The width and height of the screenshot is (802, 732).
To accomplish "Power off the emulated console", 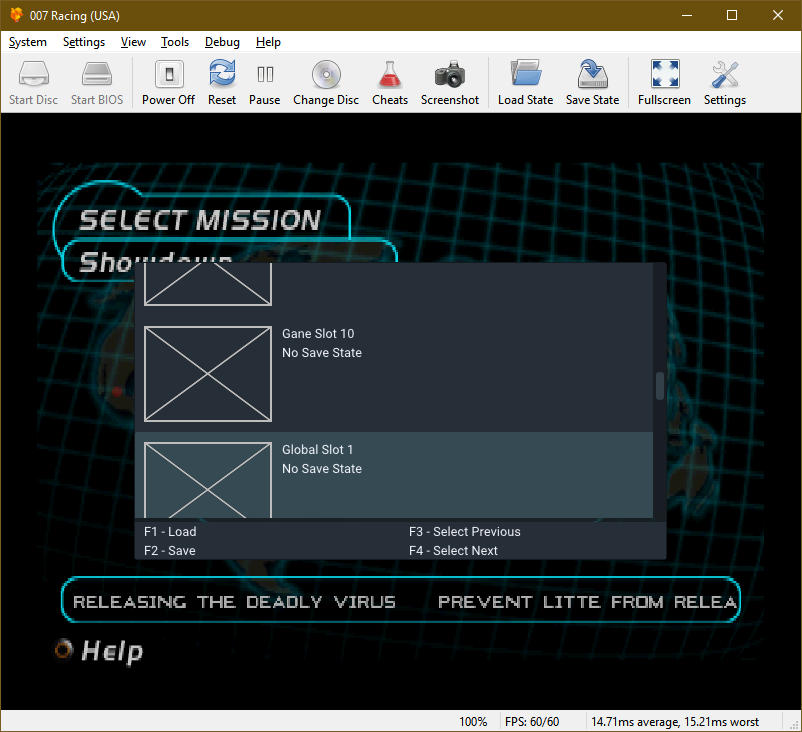I will [168, 82].
